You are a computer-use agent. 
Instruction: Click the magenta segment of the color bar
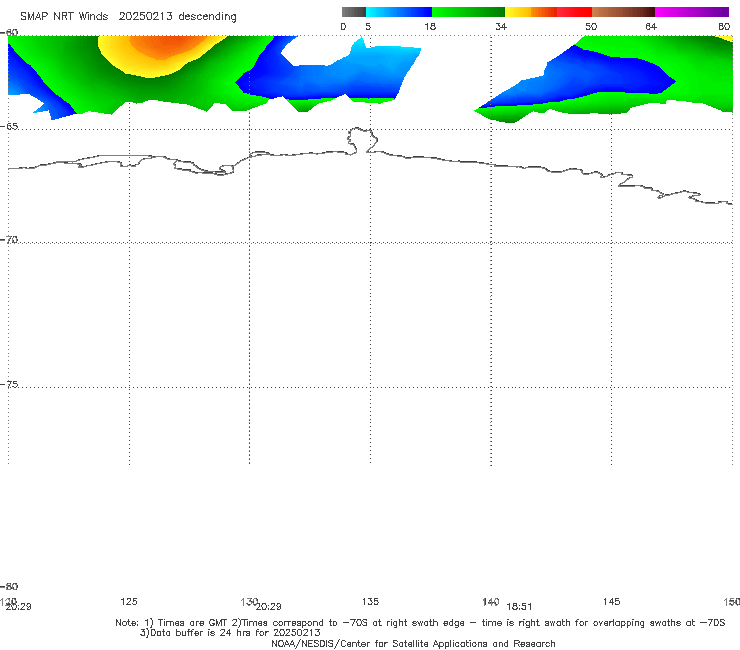(692, 12)
